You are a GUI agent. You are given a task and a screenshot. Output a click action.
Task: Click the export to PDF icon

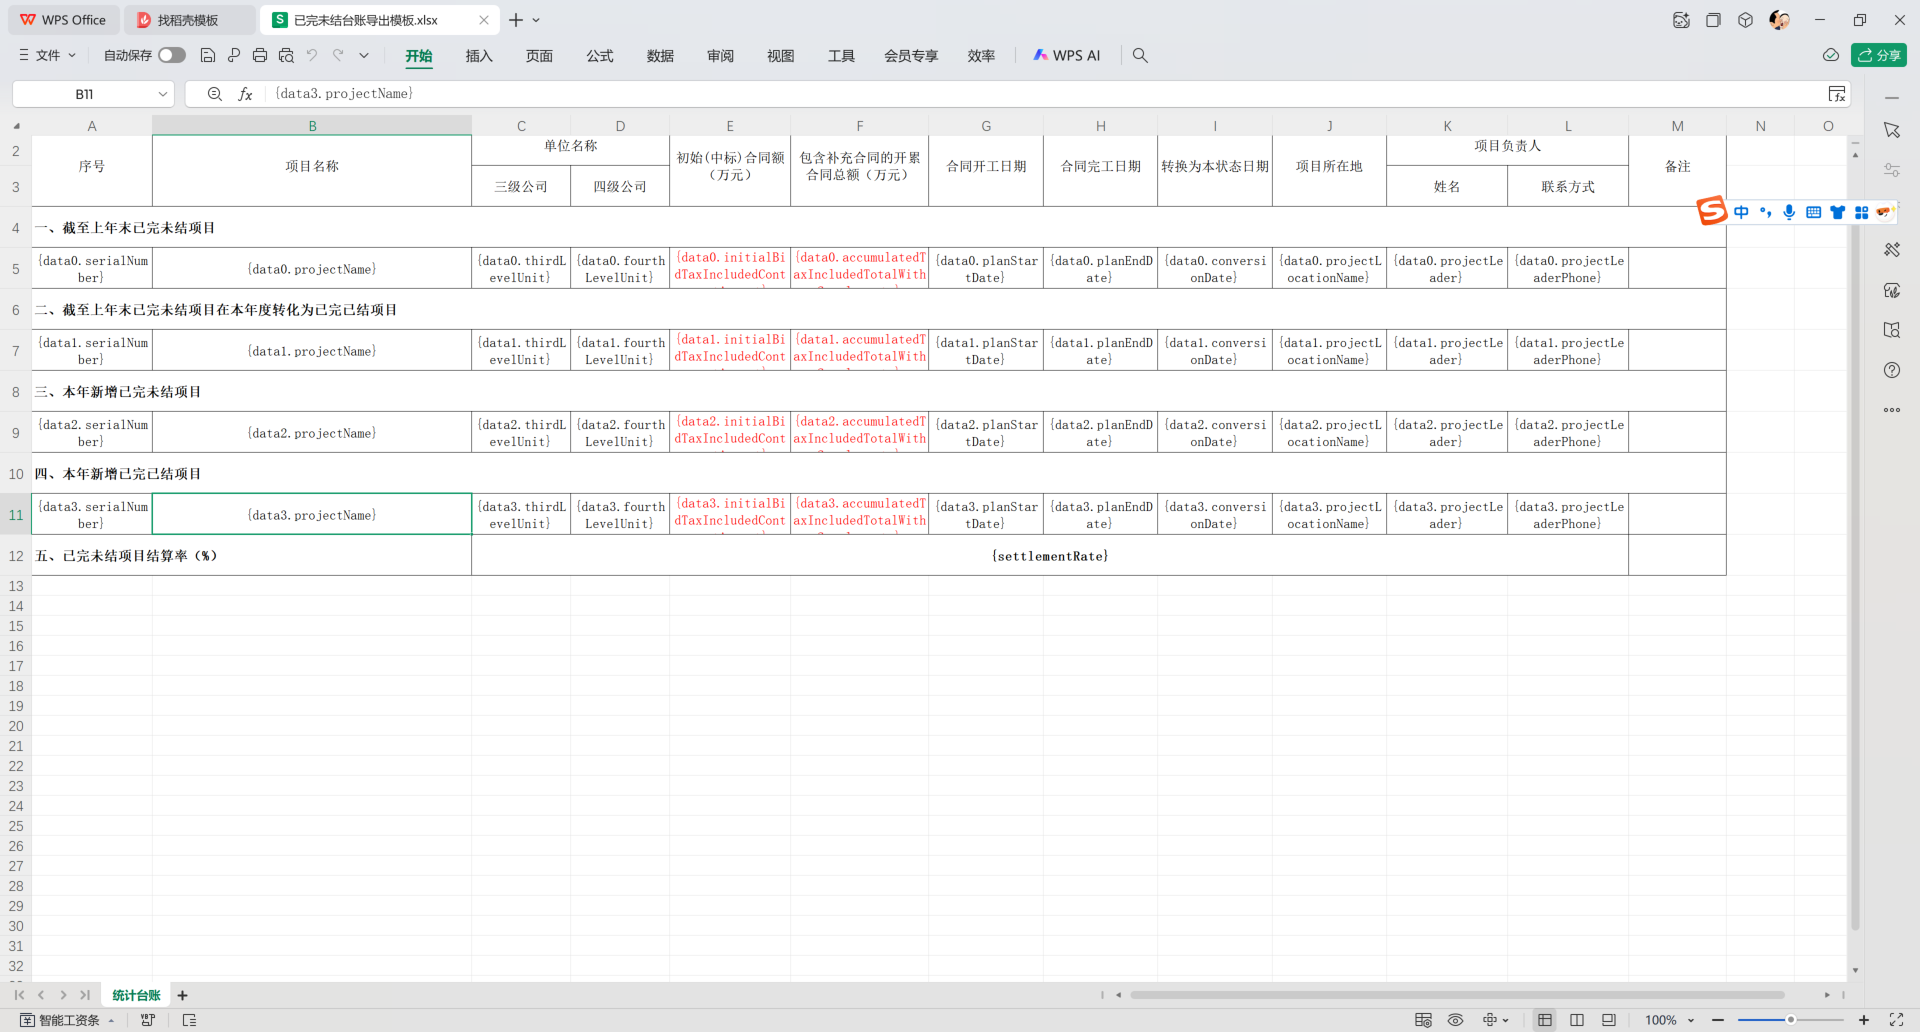(234, 56)
